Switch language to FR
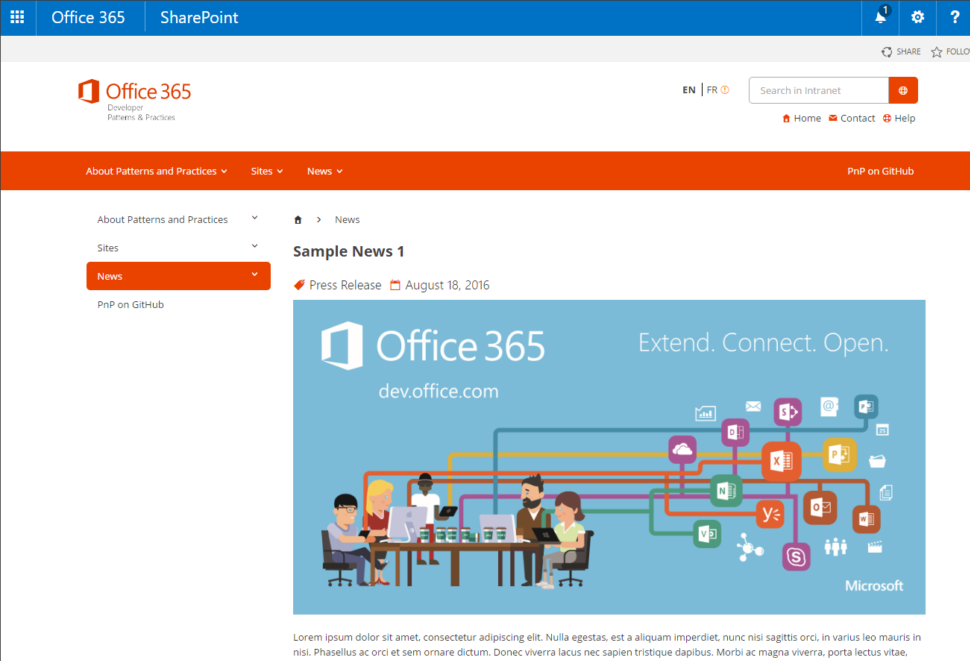970x661 pixels. (x=712, y=90)
